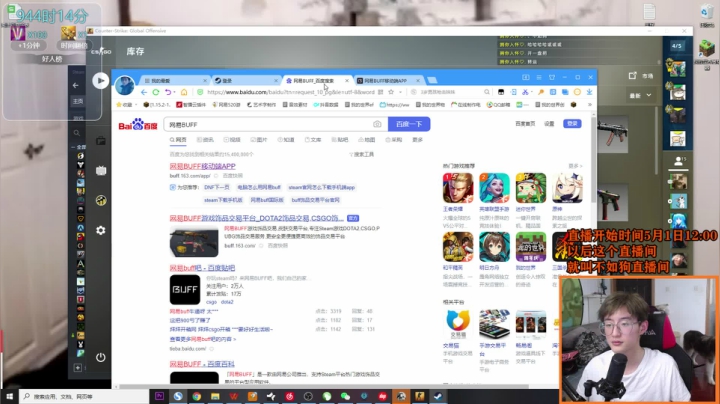This screenshot has height=404, width=720.
Task: Open the browser home page icon
Action: pyautogui.click(x=184, y=92)
